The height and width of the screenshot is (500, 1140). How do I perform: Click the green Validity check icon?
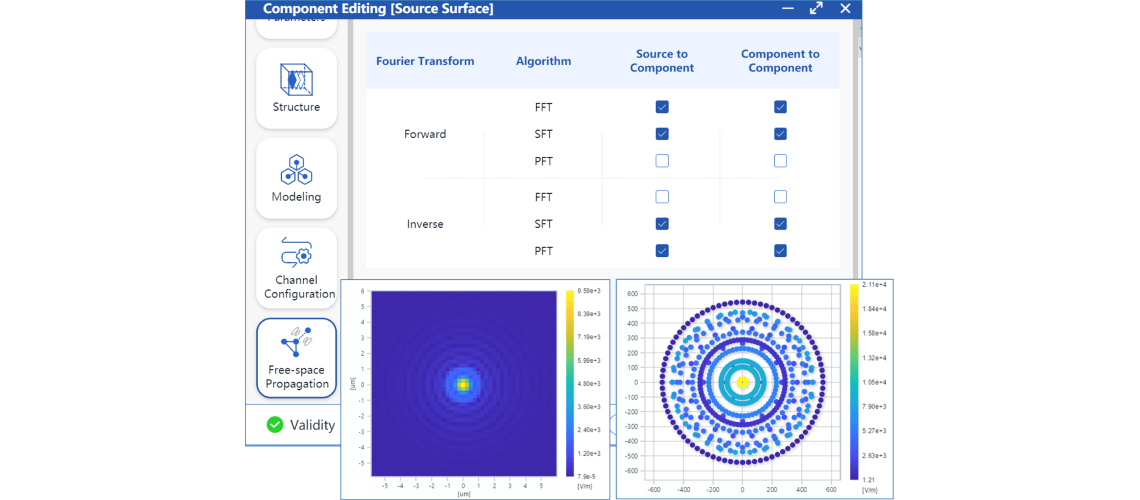[x=275, y=425]
